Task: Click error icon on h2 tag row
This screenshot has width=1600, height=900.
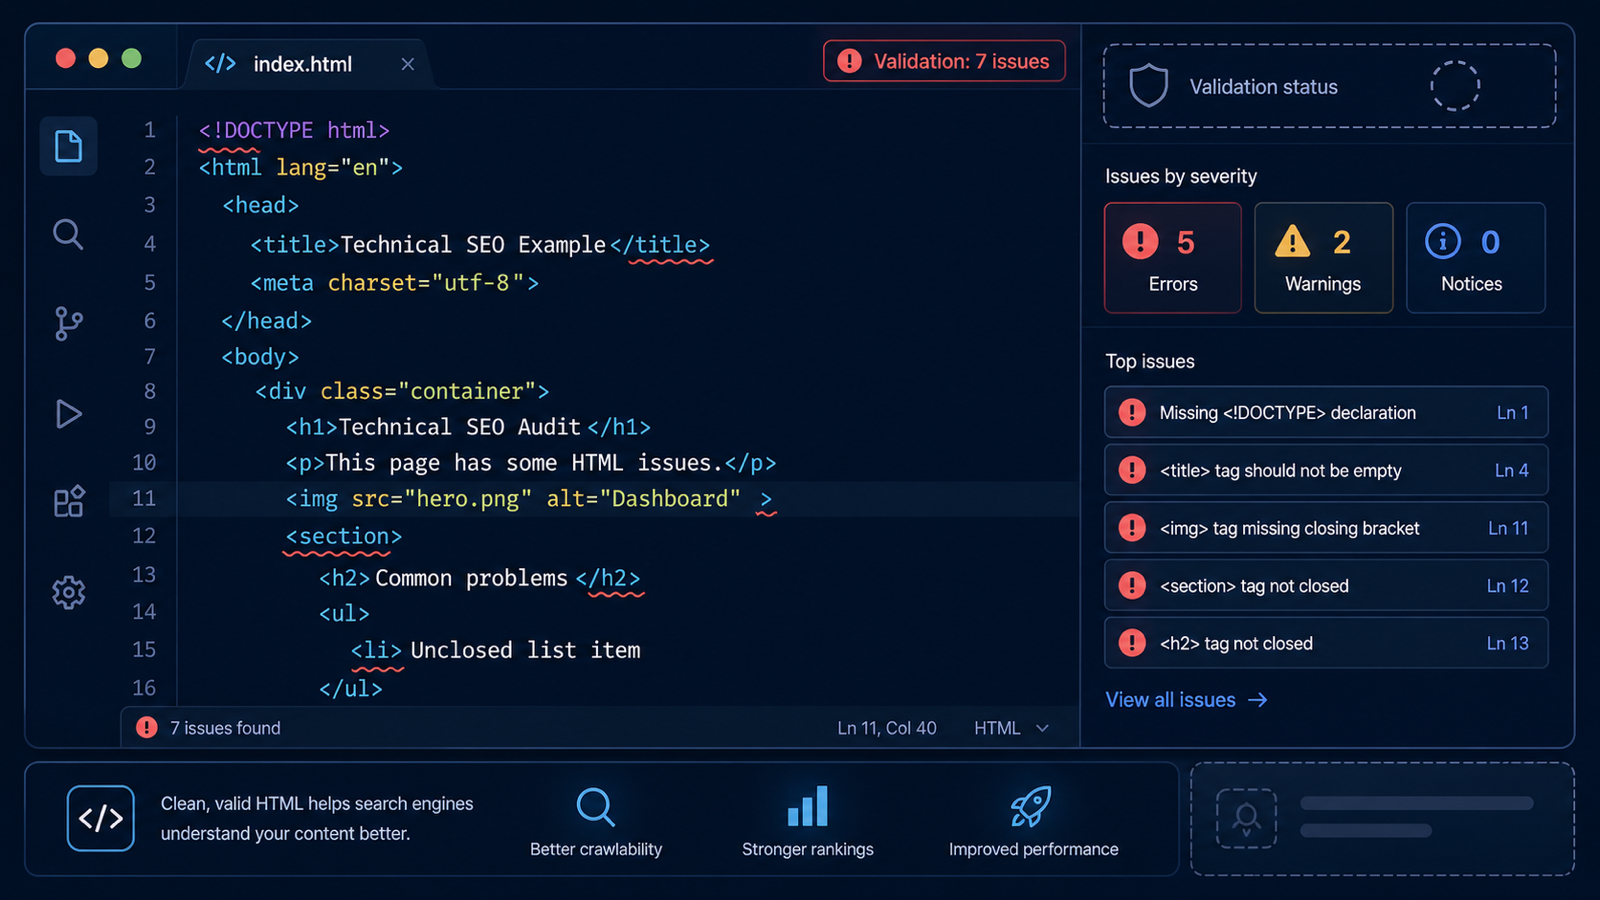Action: (1132, 643)
